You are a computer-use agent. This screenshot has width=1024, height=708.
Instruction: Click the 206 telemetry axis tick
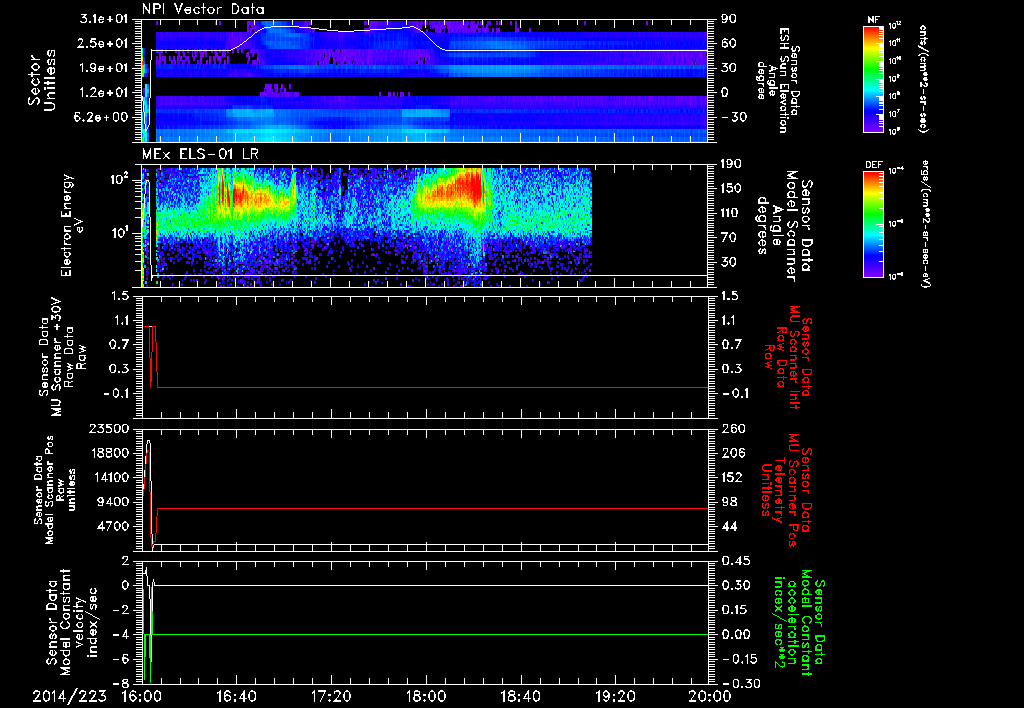(x=734, y=453)
